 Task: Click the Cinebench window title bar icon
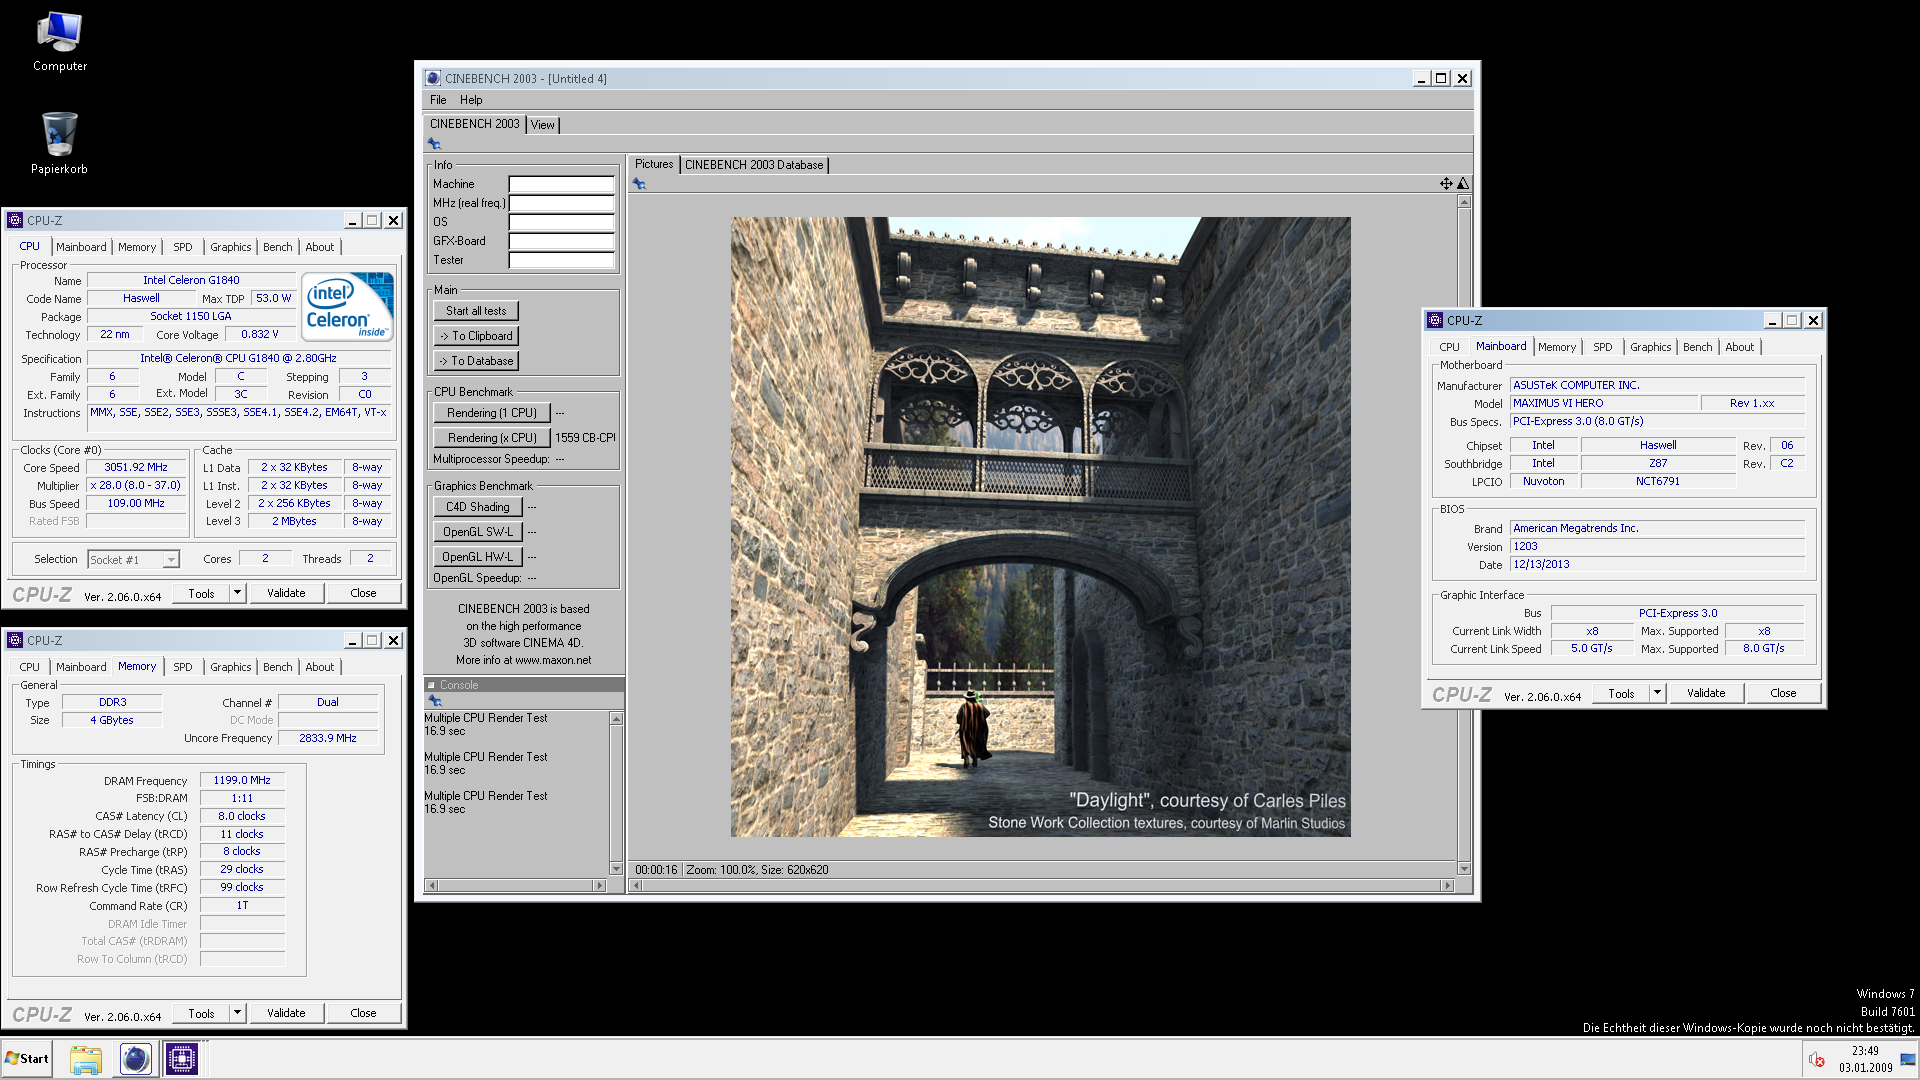[433, 78]
